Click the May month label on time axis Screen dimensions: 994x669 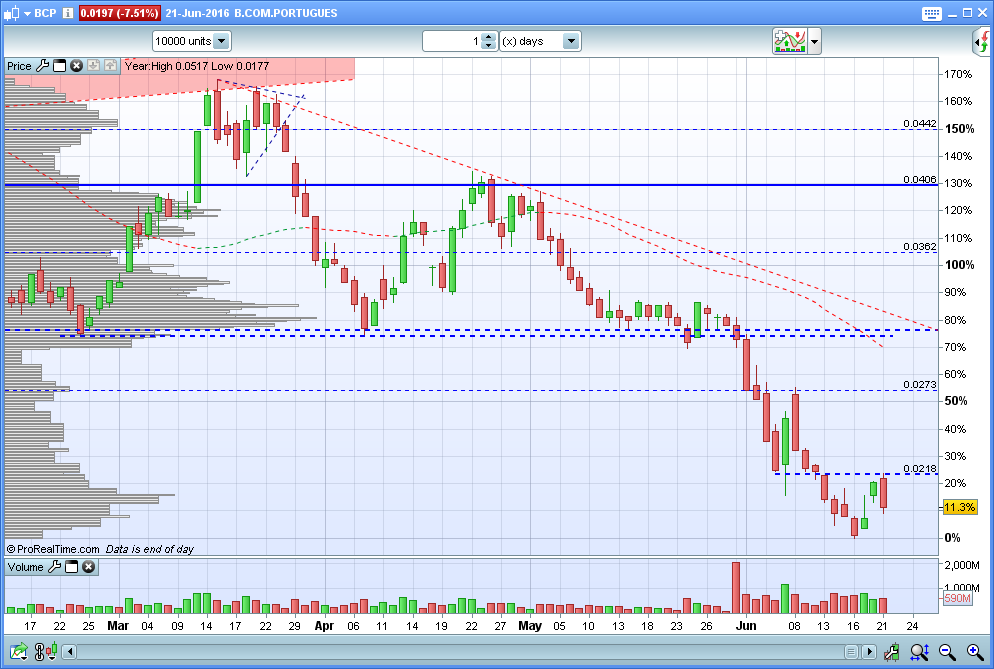[x=530, y=626]
